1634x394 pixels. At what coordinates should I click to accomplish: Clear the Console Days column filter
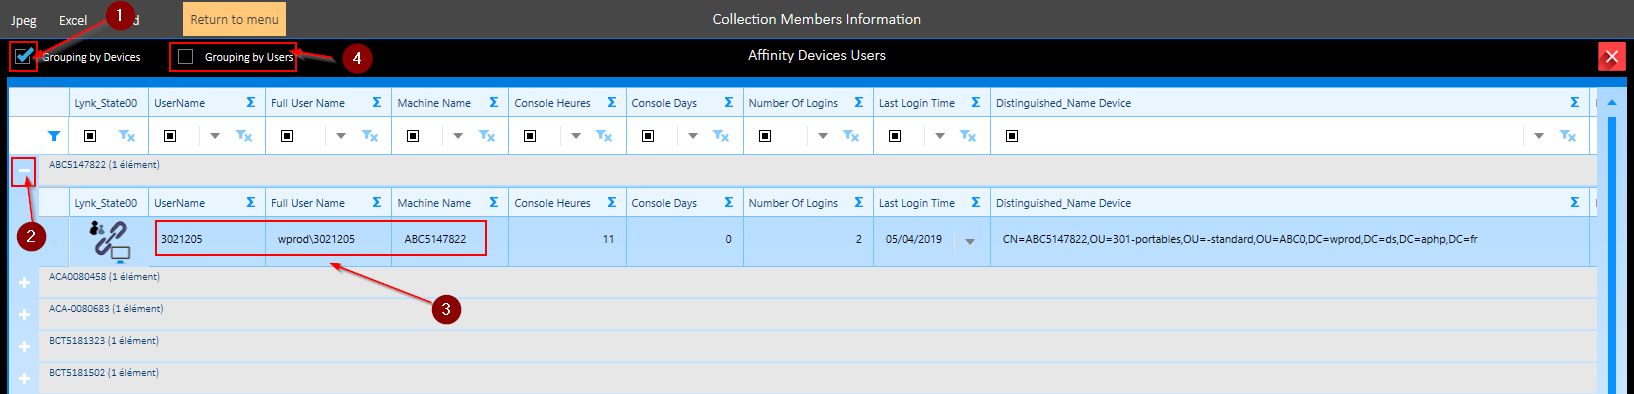pos(721,136)
